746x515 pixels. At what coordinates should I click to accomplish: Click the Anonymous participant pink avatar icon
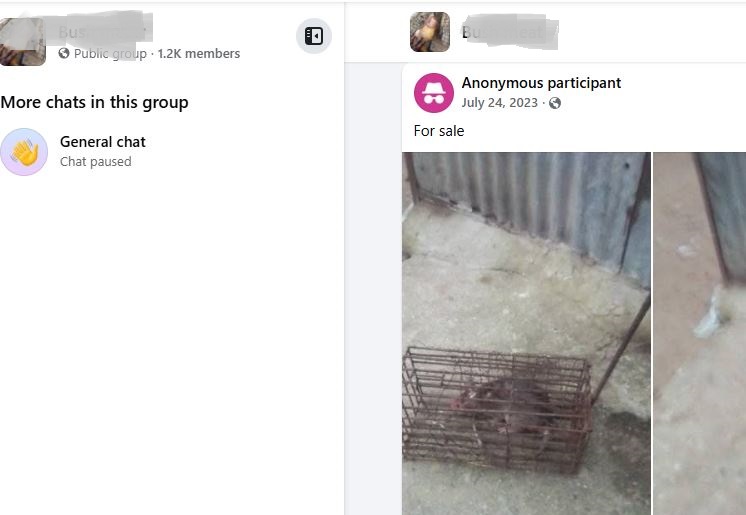pos(433,93)
